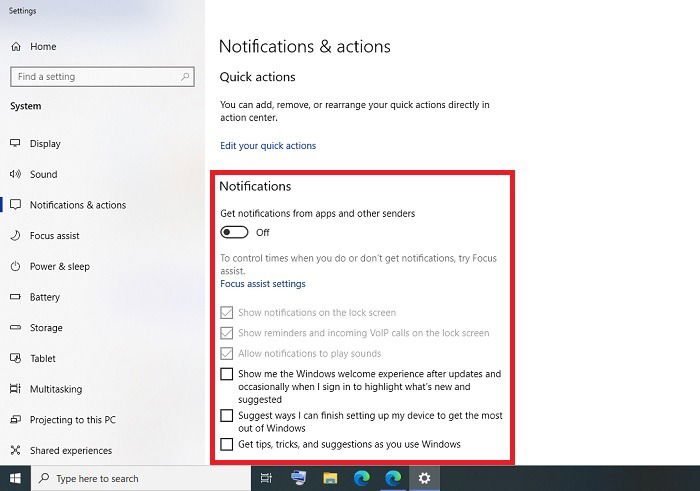Viewport: 700px width, 491px height.
Task: Click the Settings gear taskbar icon
Action: pyautogui.click(x=424, y=478)
